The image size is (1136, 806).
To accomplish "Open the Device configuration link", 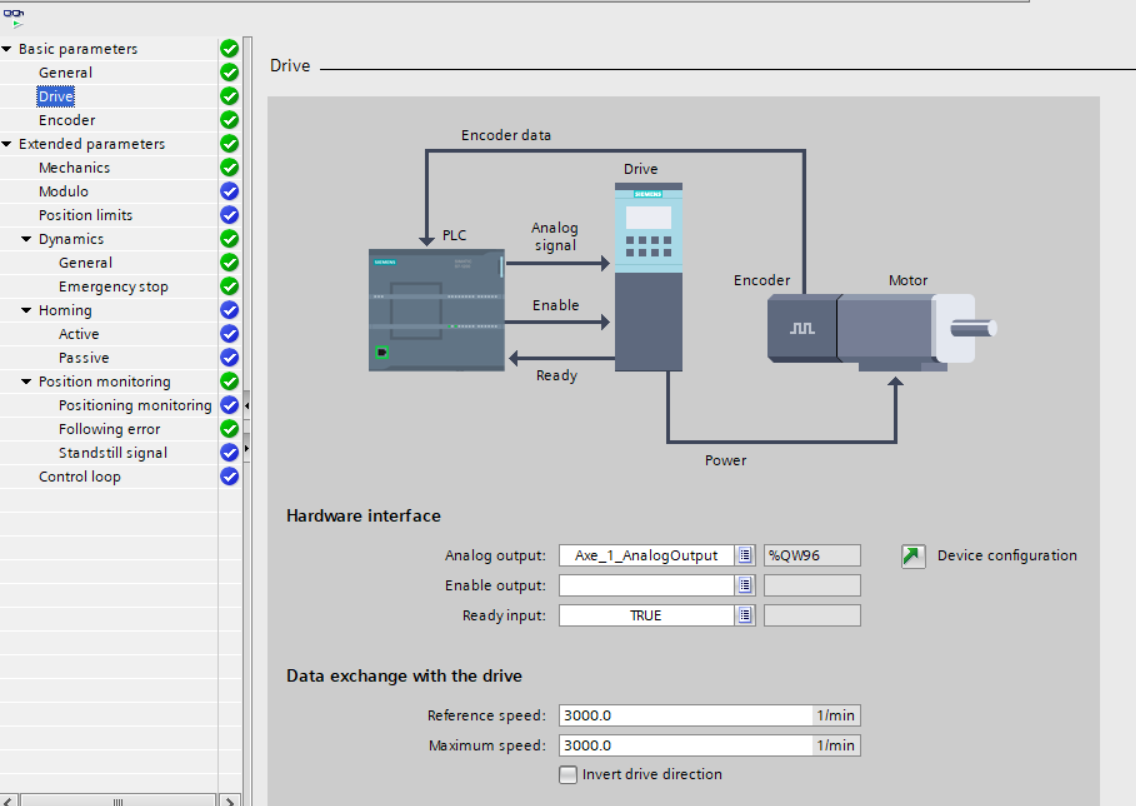I will point(1006,556).
